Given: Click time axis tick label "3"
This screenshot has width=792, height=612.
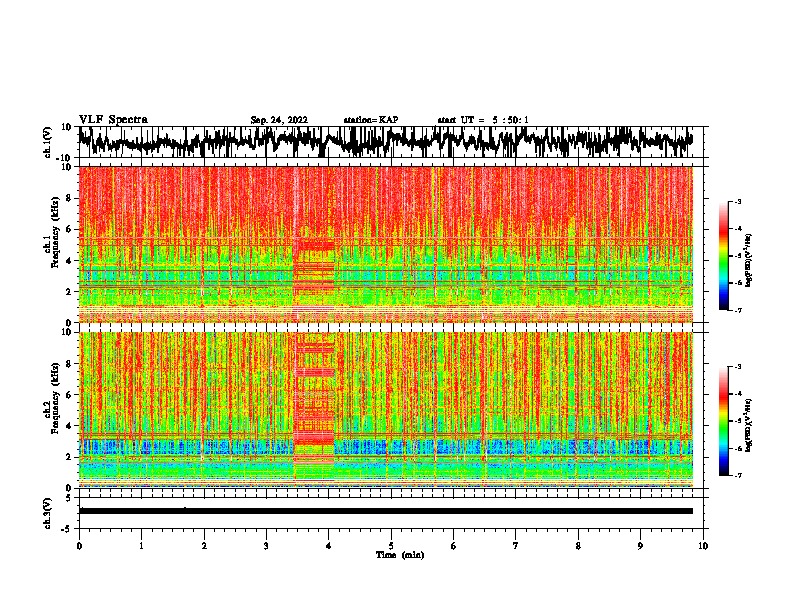Looking at the screenshot, I should tap(266, 546).
